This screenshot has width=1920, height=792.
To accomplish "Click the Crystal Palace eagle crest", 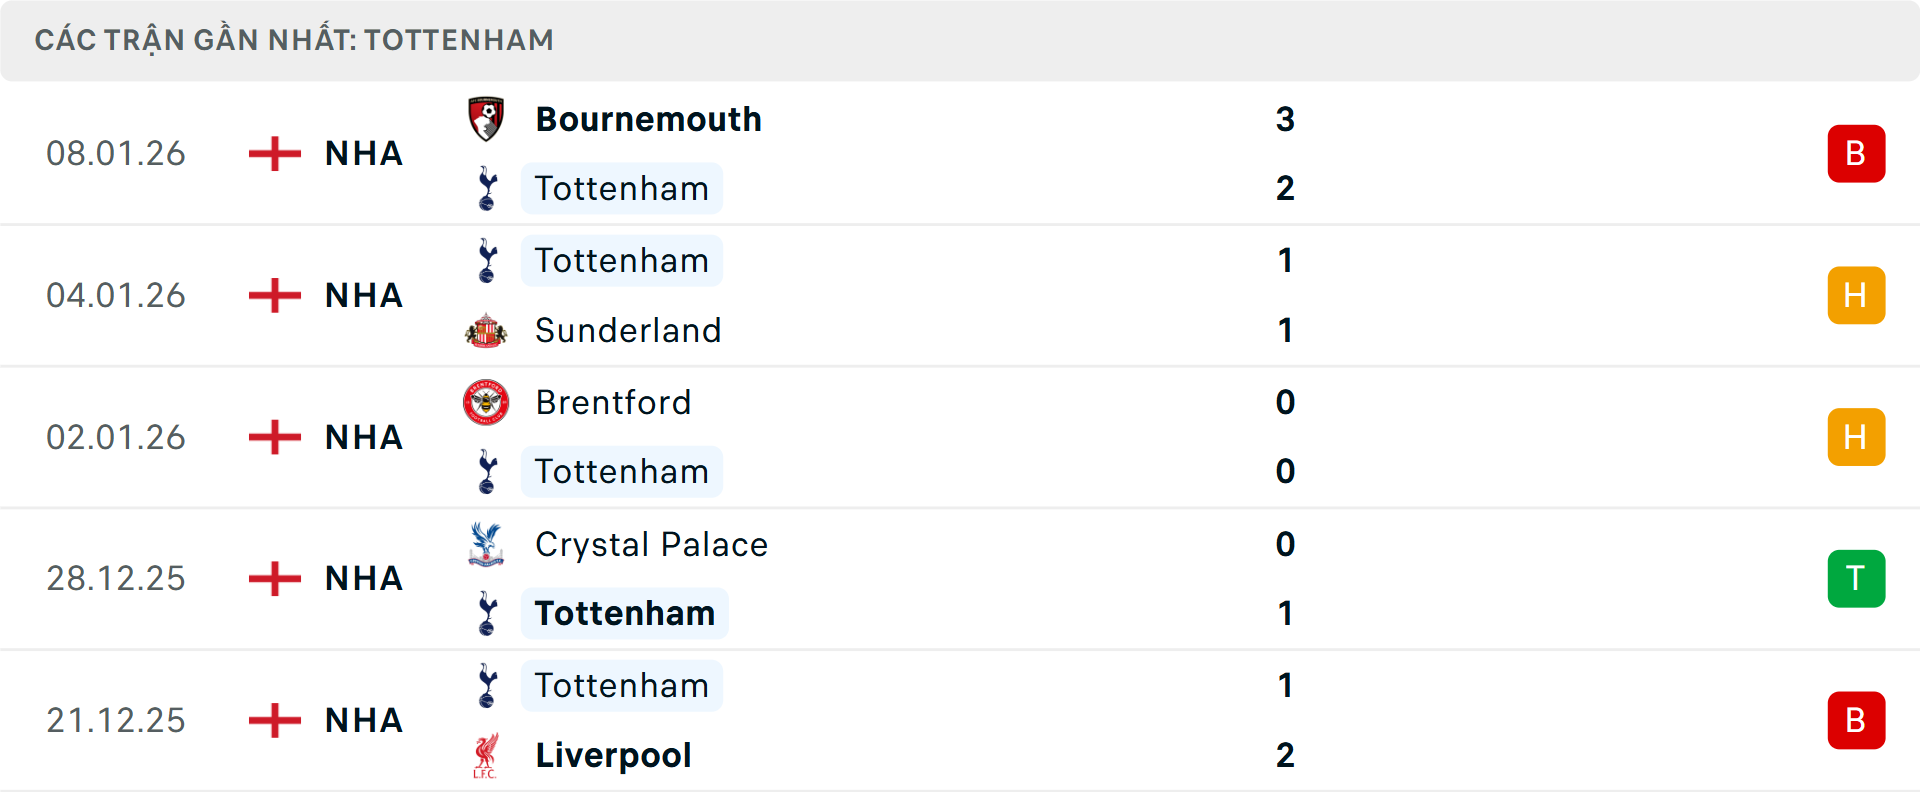I will pos(487,545).
